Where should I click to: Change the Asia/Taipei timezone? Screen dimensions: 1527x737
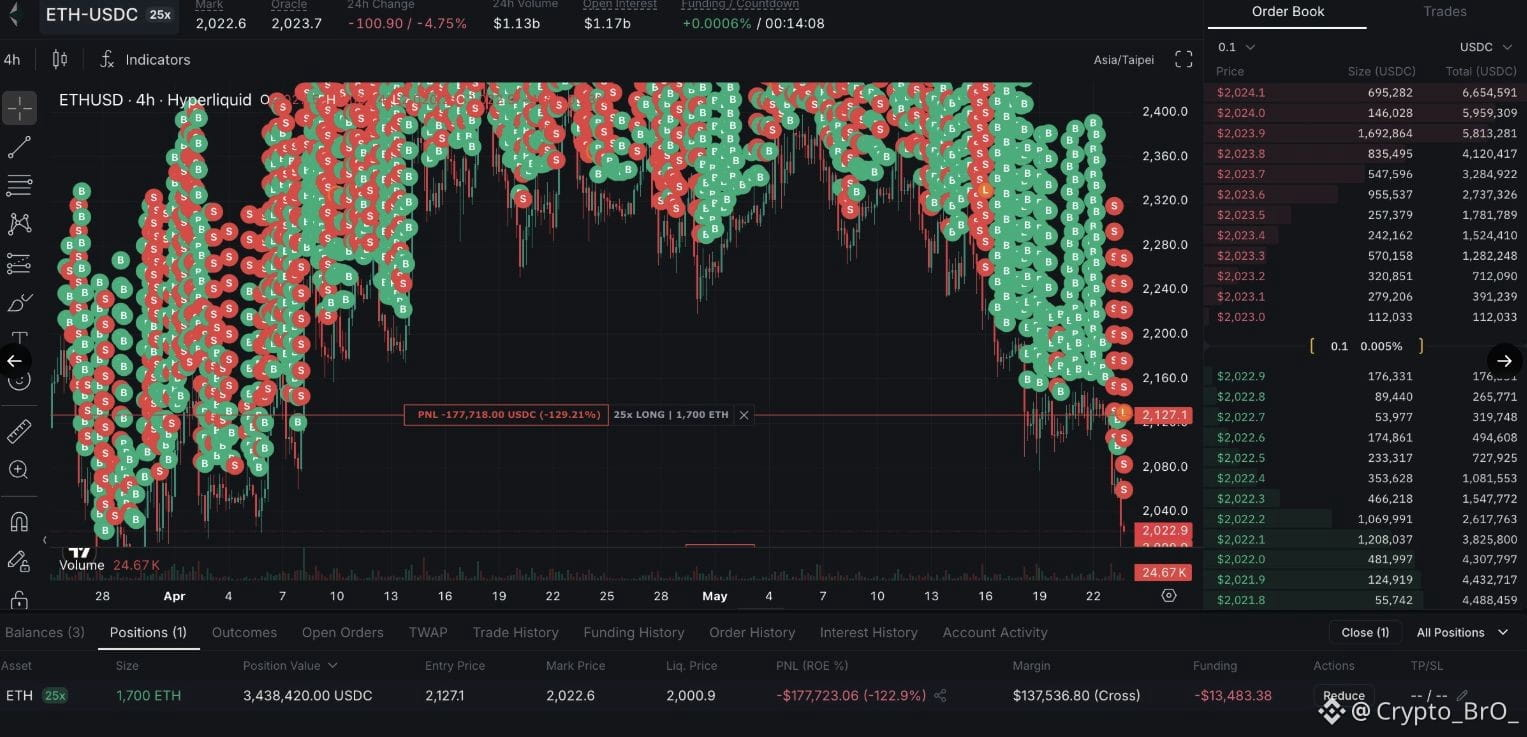click(x=1124, y=60)
